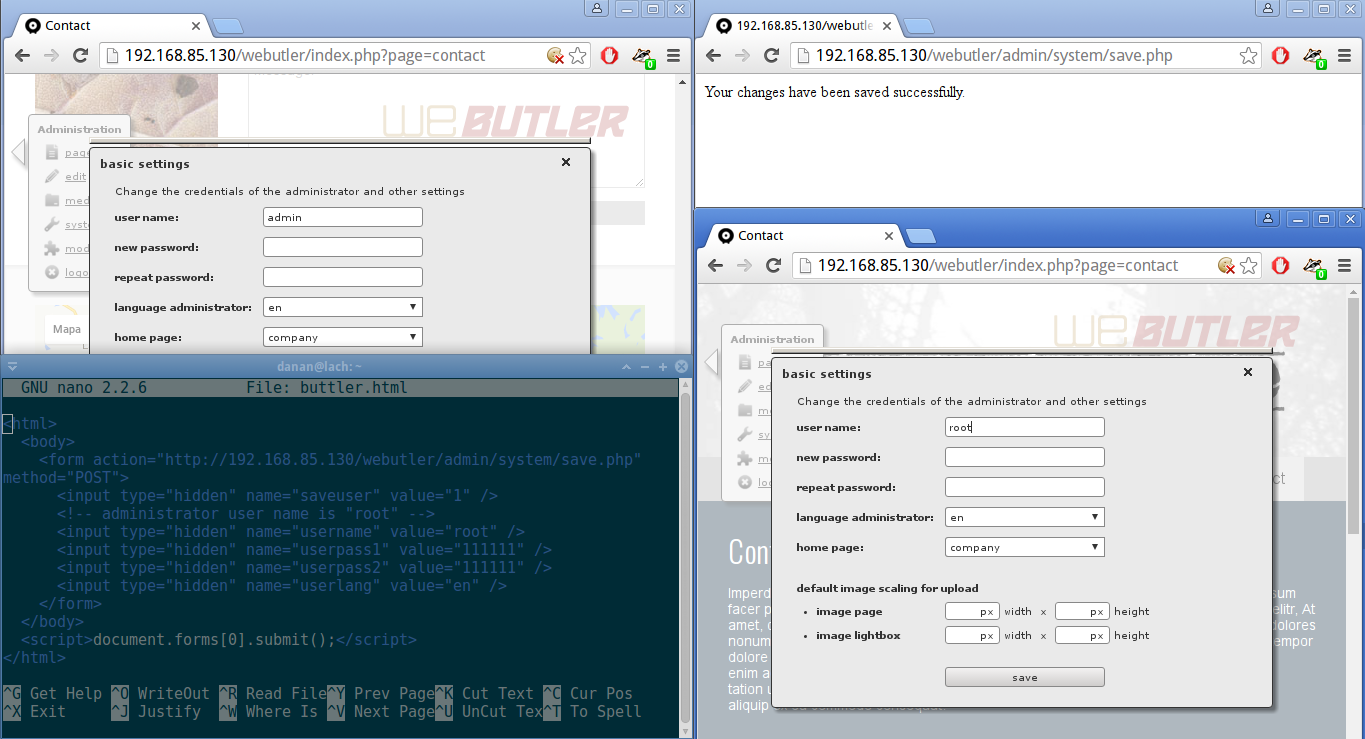Click Mapa button on left page map
Image resolution: width=1365 pixels, height=739 pixels.
[67, 329]
